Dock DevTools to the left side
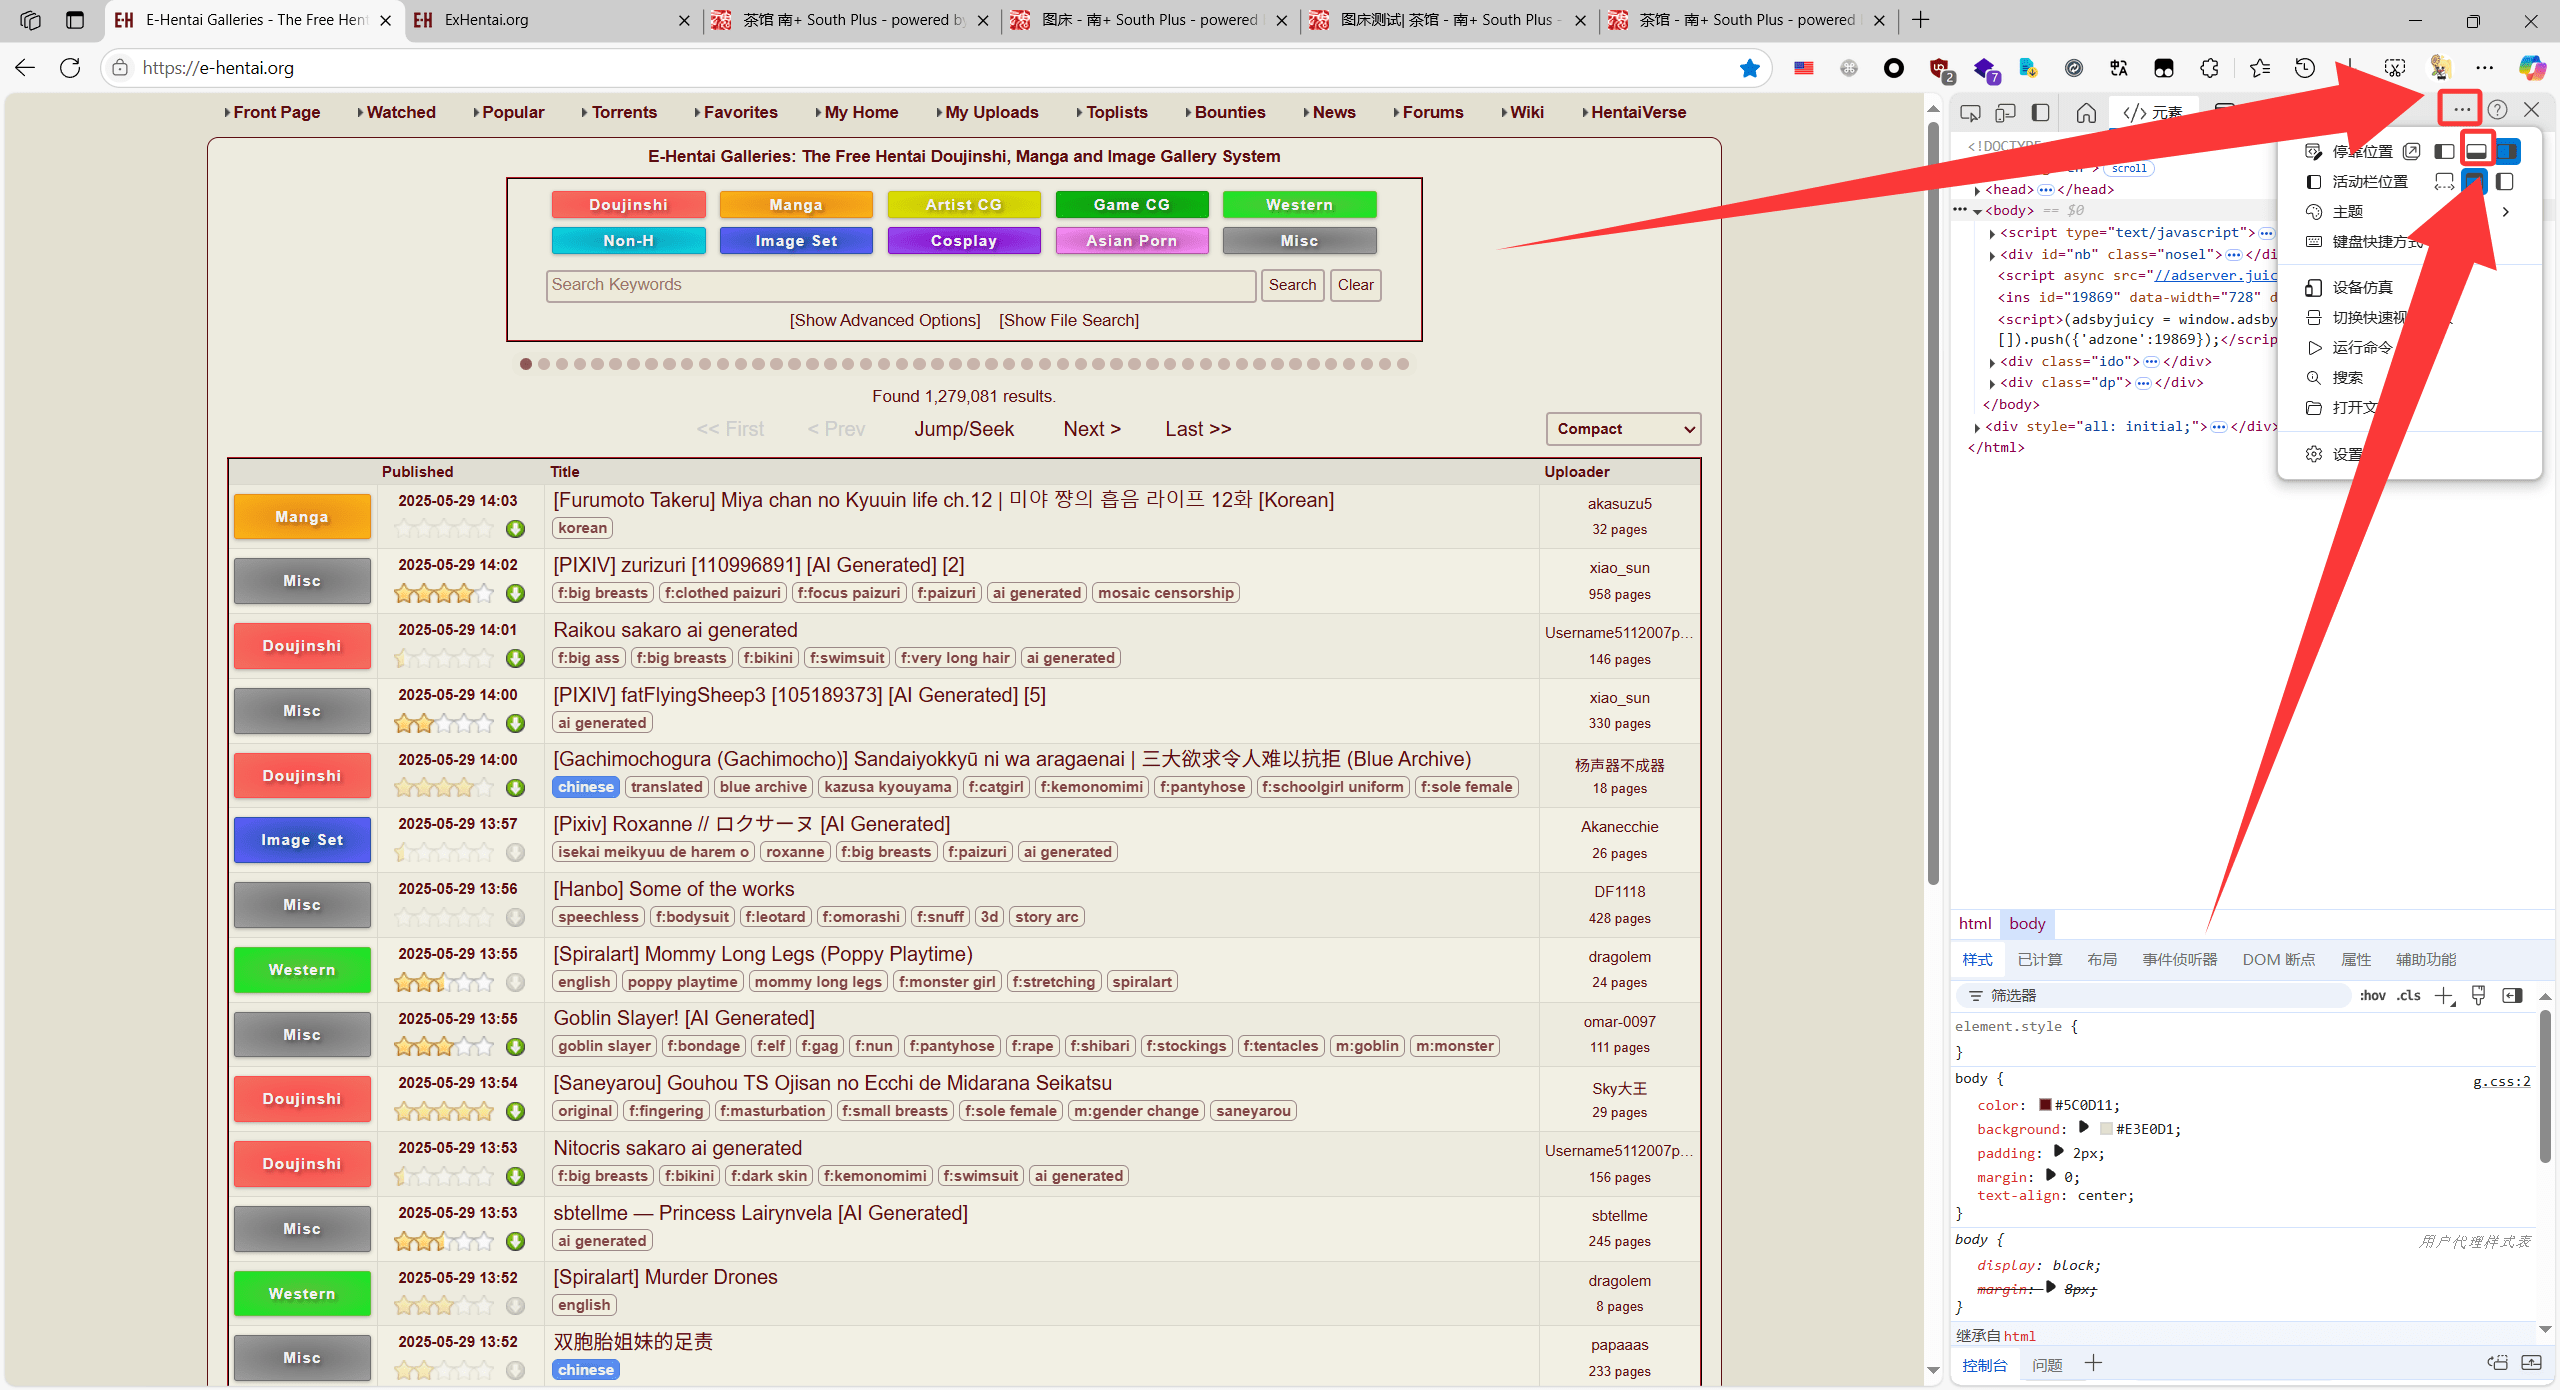The image size is (2560, 1390). tap(2444, 151)
